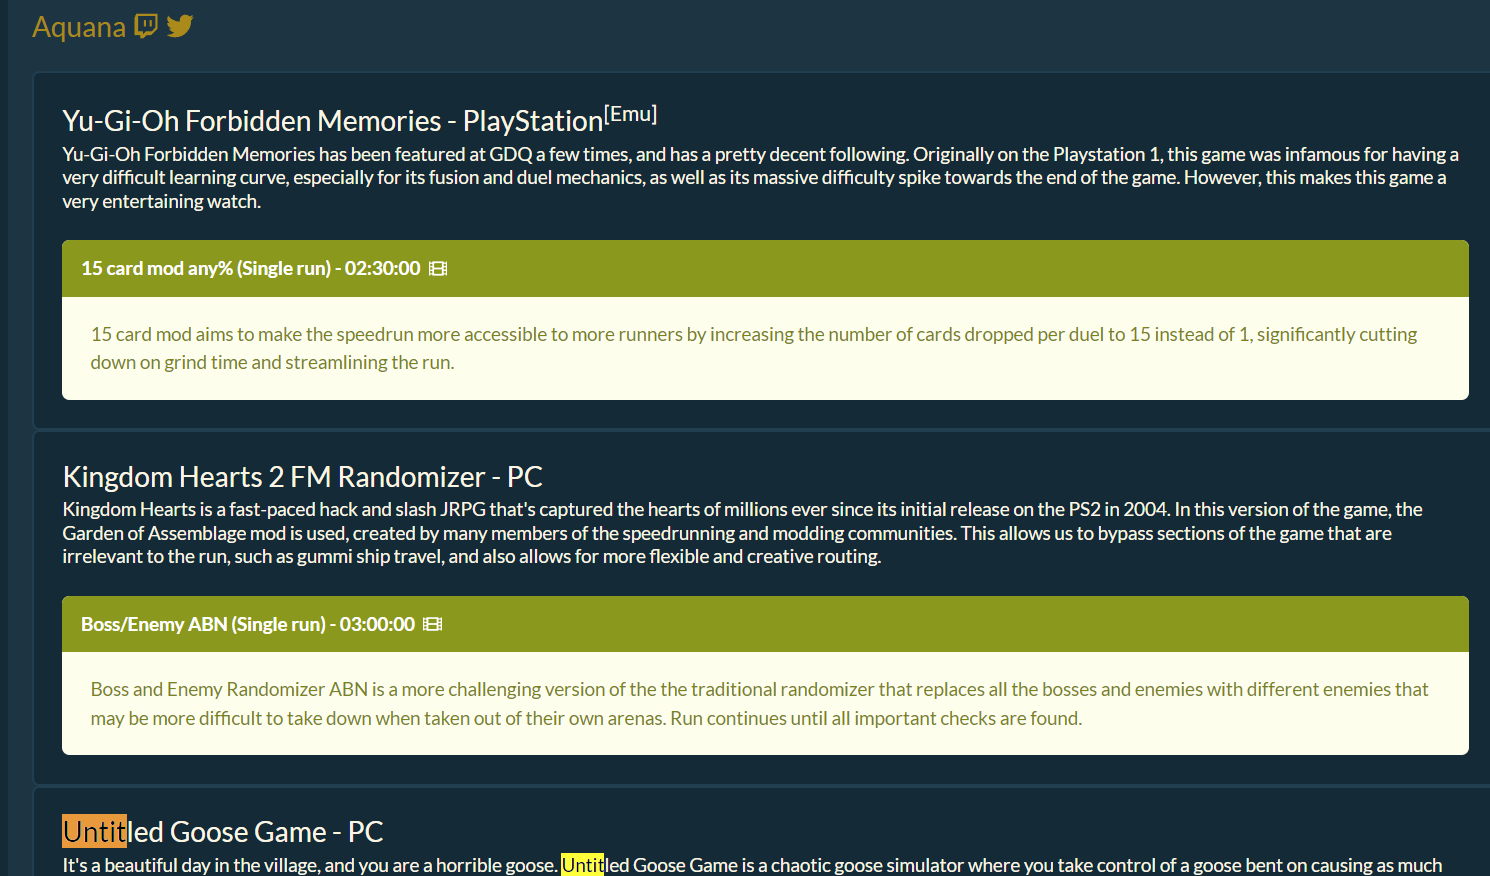Select the Kingdom Hearts 2 FM Randomizer title
This screenshot has height=876, width=1490.
[x=303, y=477]
